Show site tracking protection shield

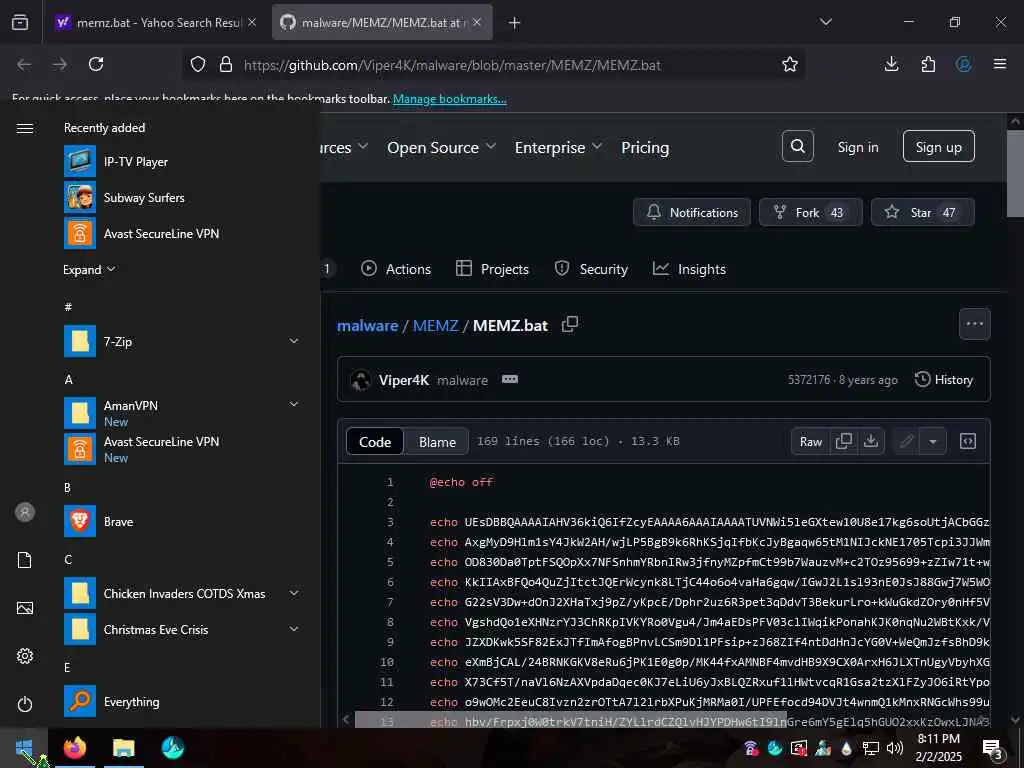(x=198, y=64)
